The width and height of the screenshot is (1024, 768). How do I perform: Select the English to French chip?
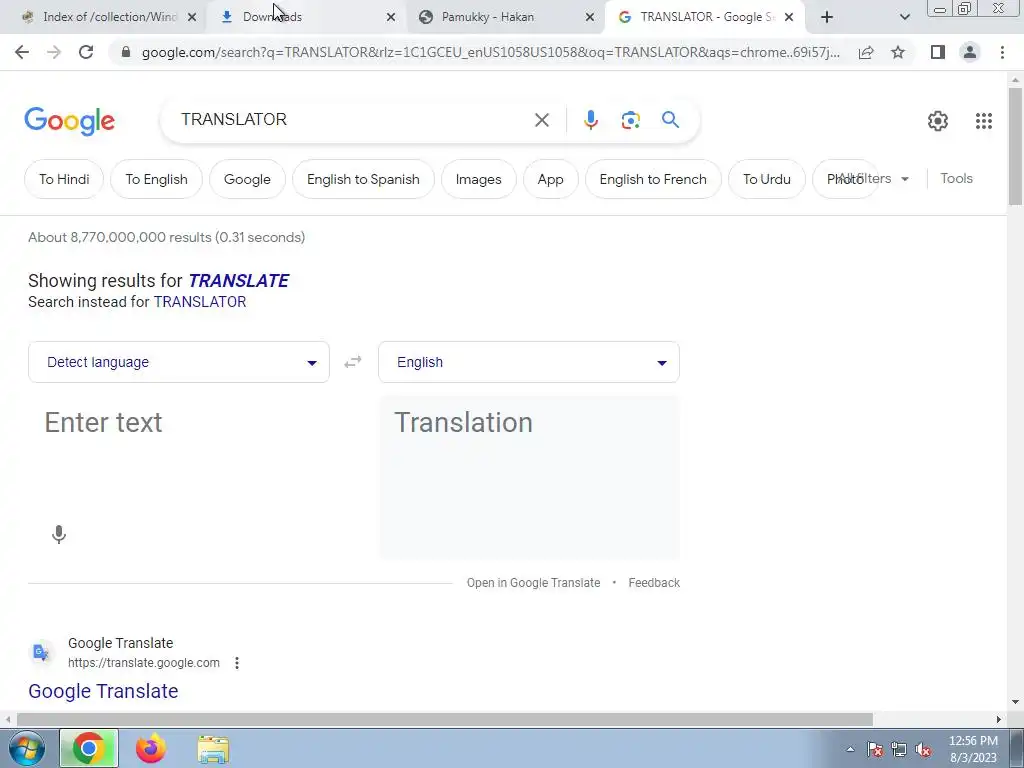[x=653, y=179]
